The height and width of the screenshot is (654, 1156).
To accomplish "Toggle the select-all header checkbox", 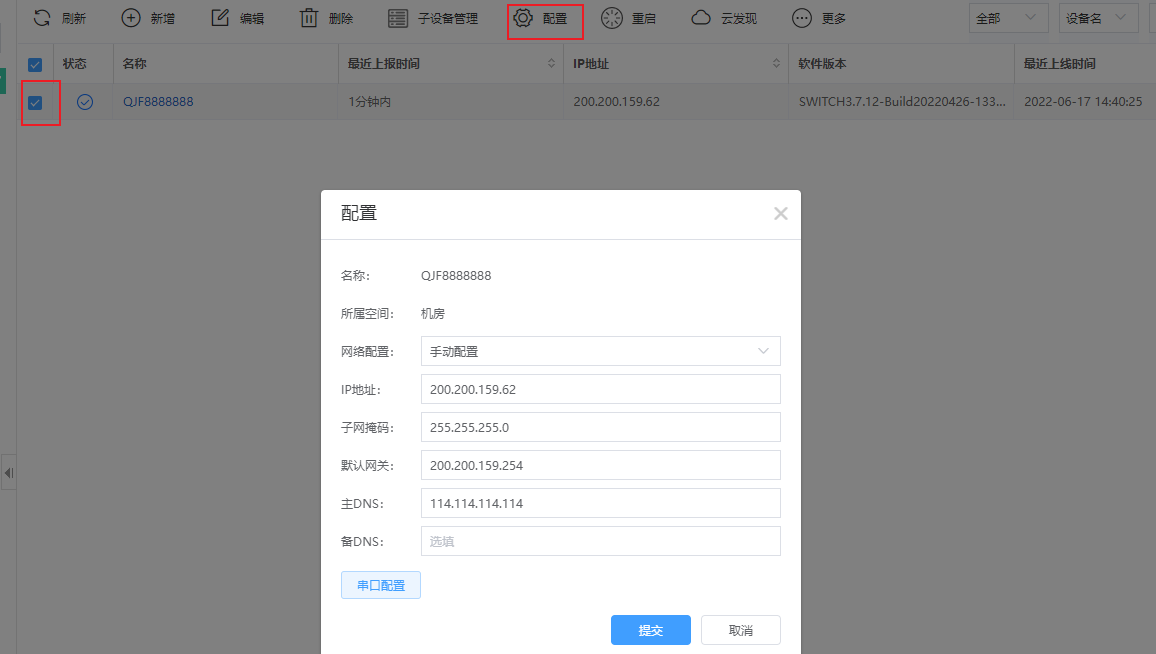I will coord(35,65).
